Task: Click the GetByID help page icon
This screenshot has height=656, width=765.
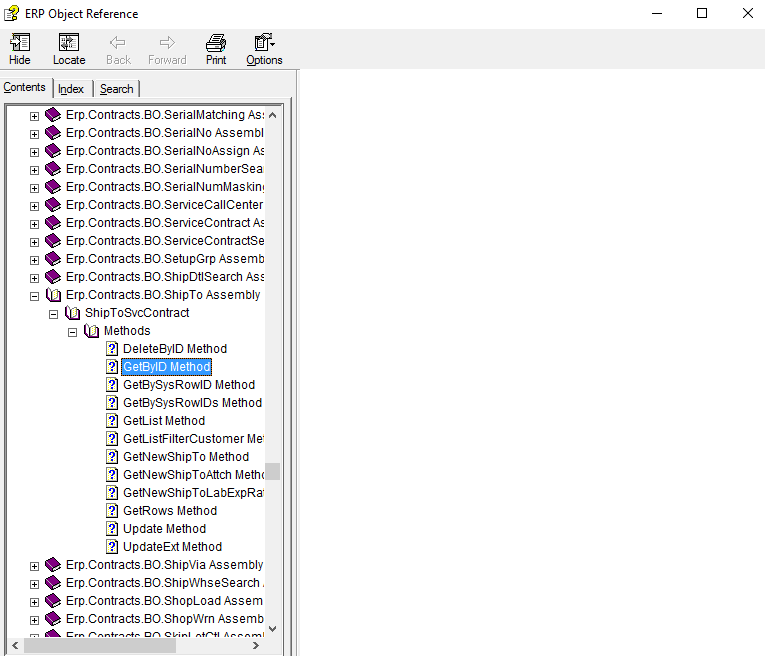Action: (x=112, y=367)
